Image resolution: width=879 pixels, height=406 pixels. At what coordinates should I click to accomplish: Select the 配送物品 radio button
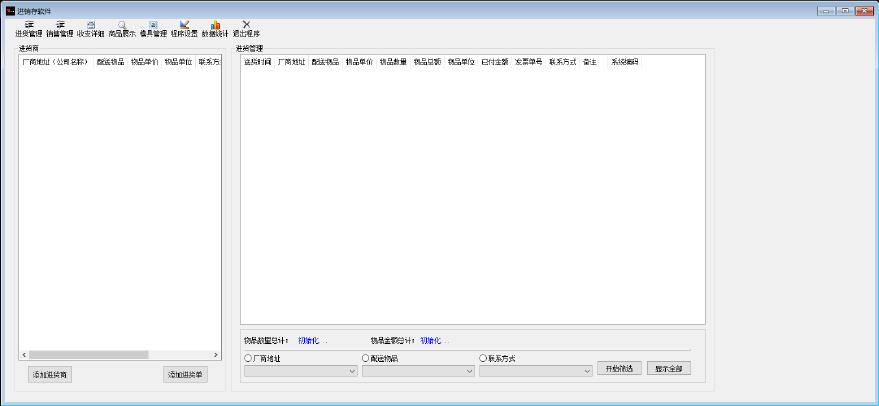tap(366, 358)
